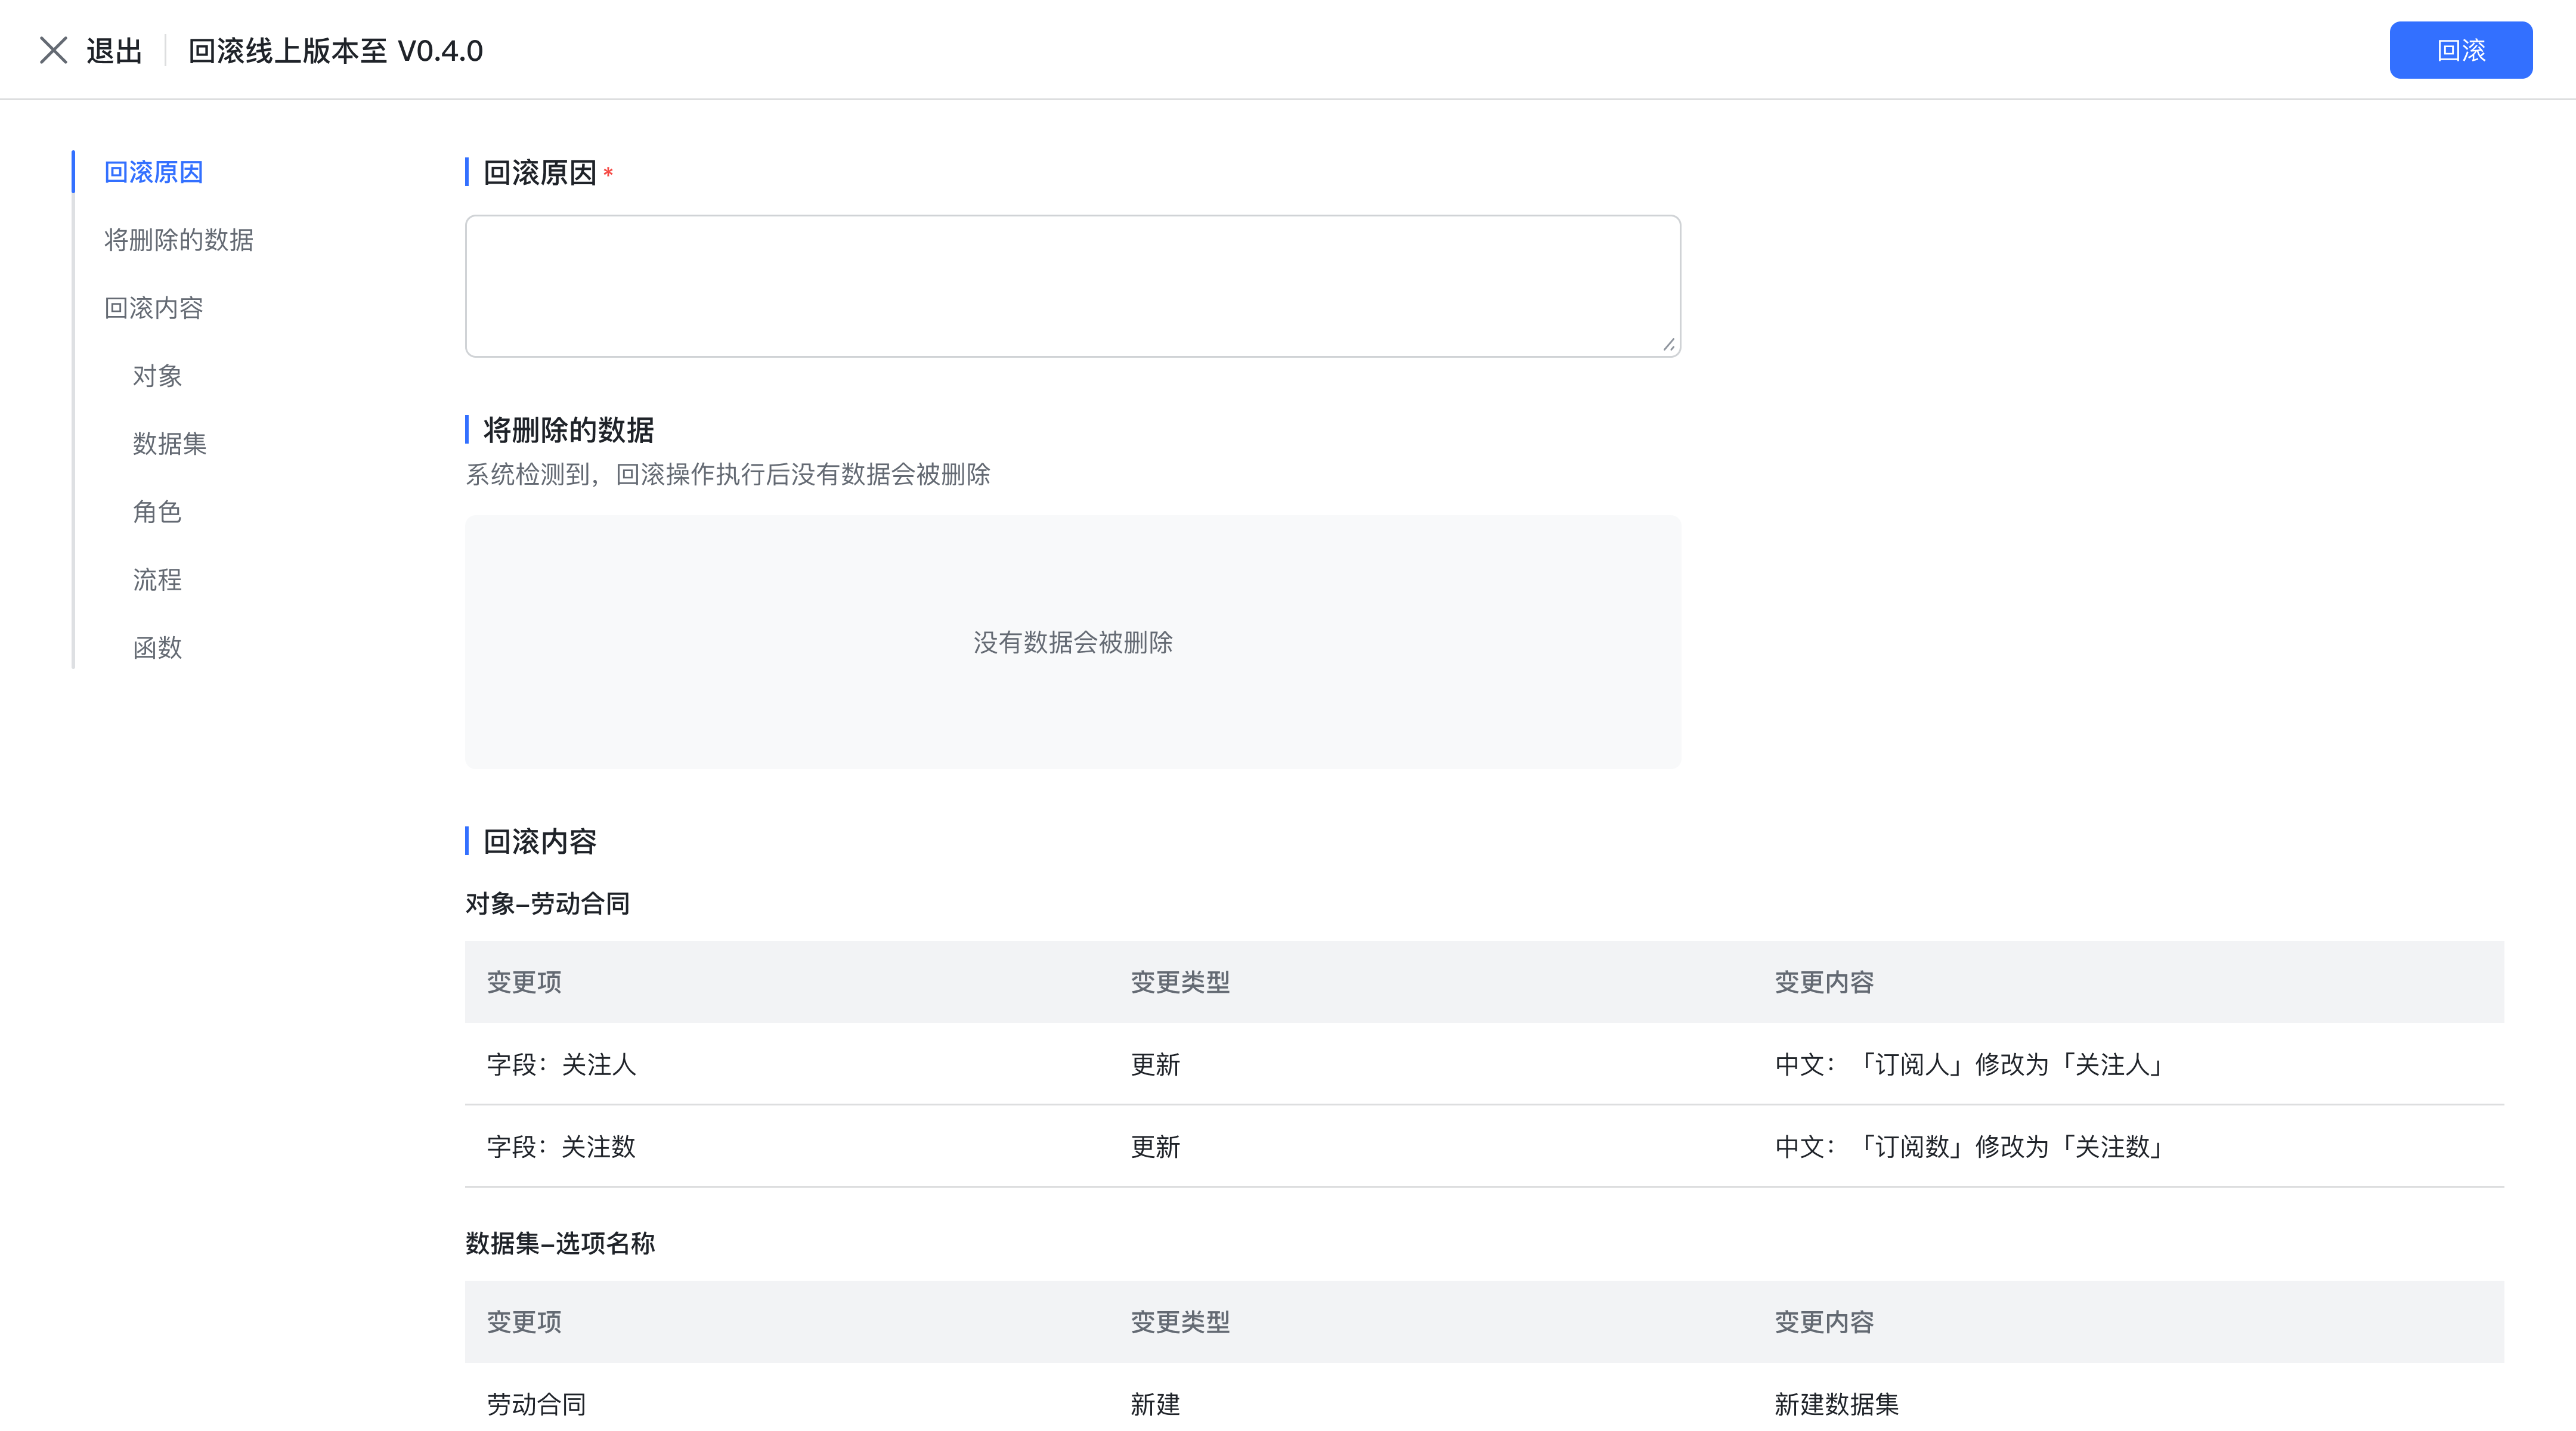Click the blue 回滚 button
Screen dimensions: 2576x1431
click(2460, 50)
